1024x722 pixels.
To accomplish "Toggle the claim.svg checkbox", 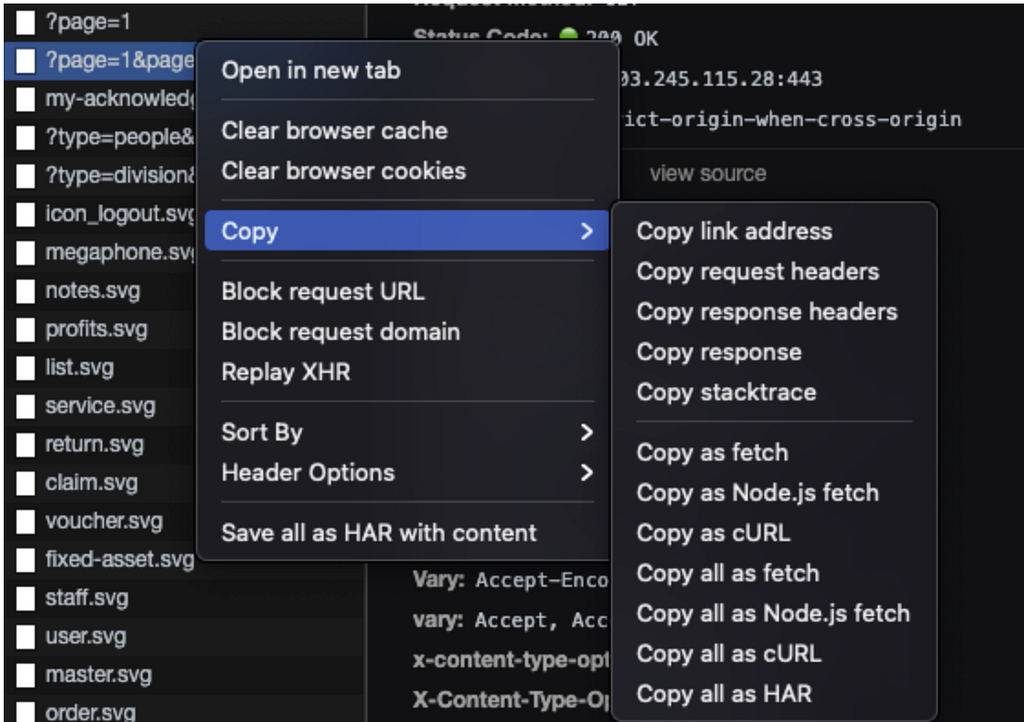I will pos(25,483).
